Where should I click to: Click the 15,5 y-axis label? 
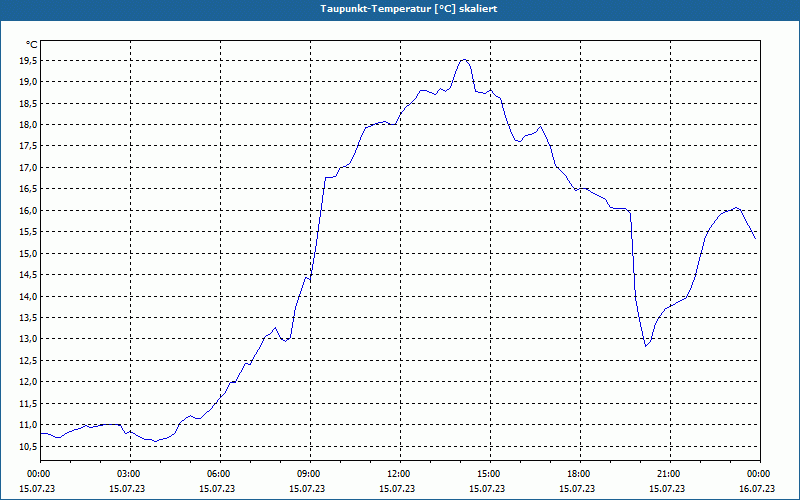tap(28, 232)
